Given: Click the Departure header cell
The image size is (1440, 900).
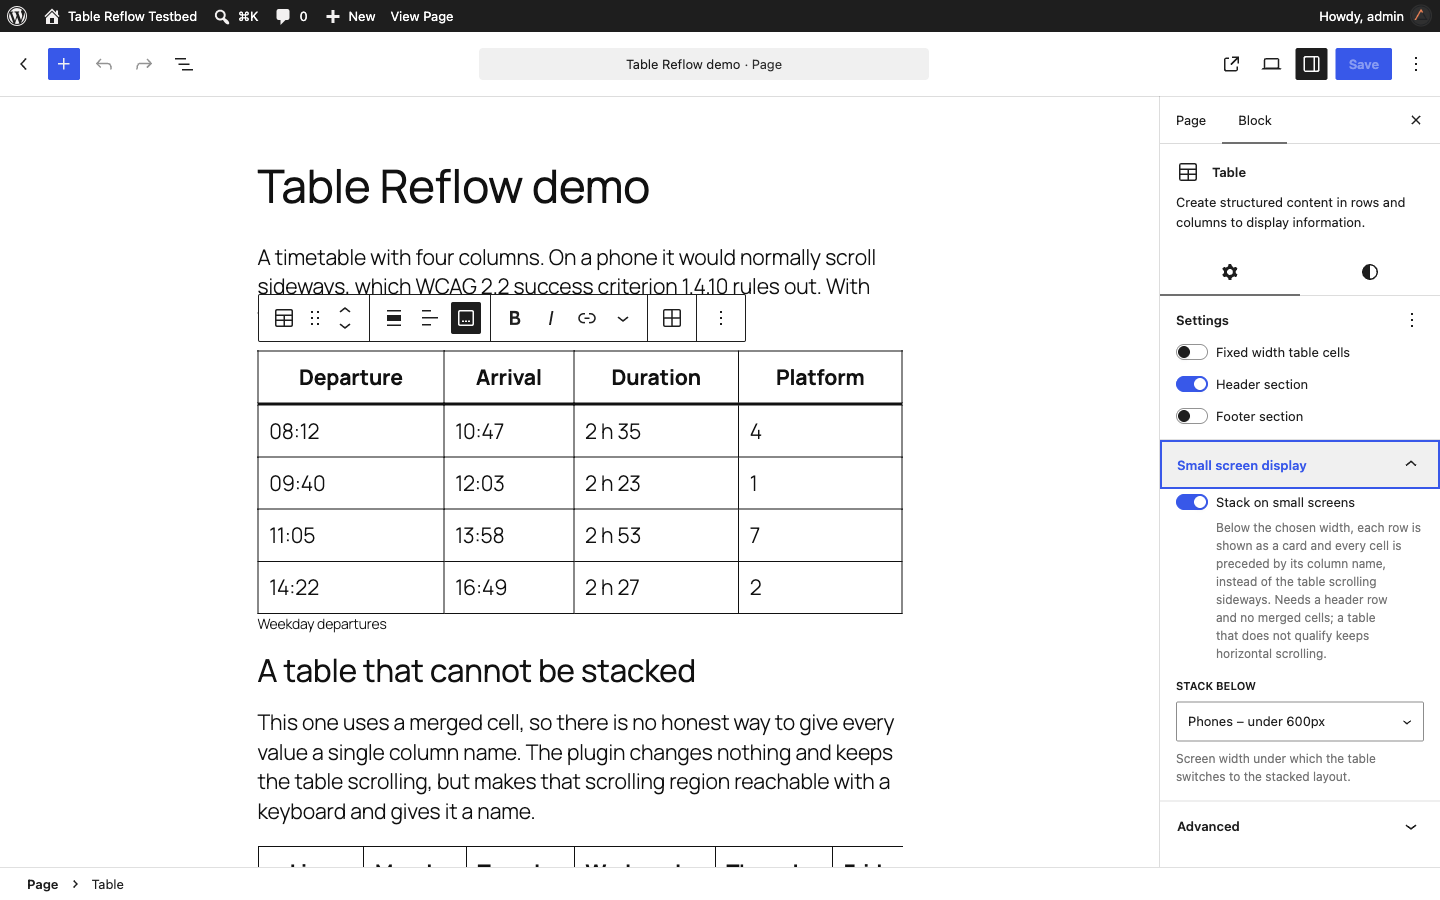Looking at the screenshot, I should point(351,378).
